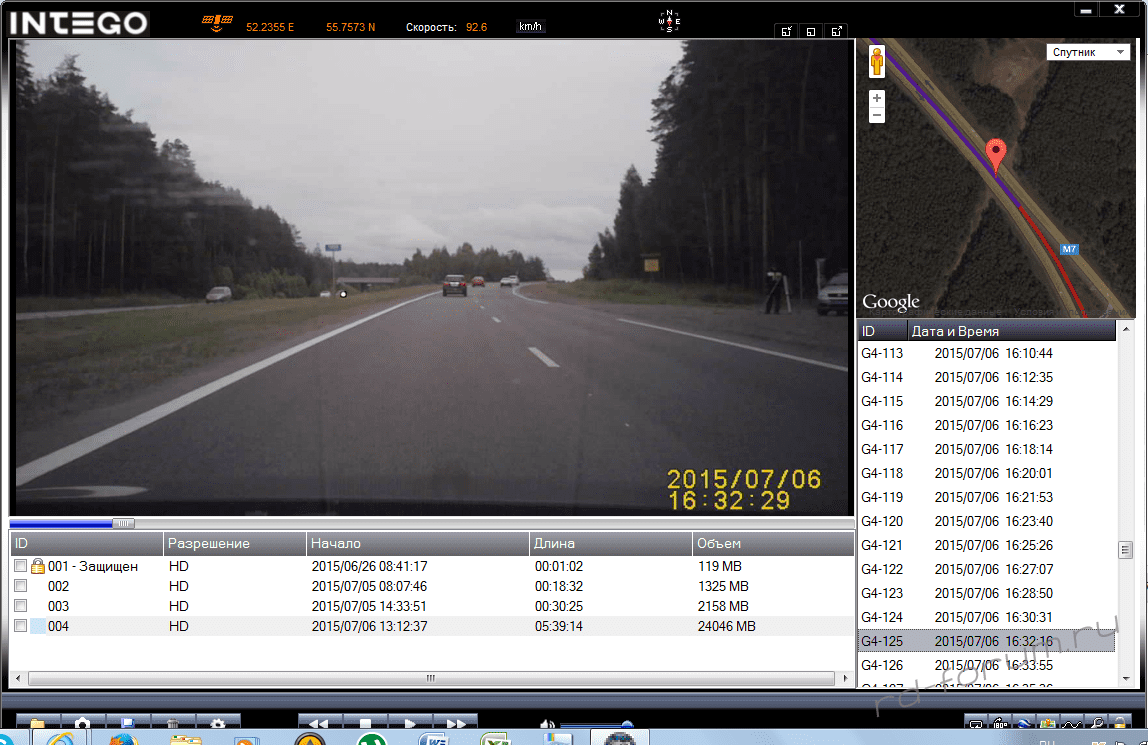The height and width of the screenshot is (745, 1148).
Task: Check the box for recording 004
Action: pos(21,626)
